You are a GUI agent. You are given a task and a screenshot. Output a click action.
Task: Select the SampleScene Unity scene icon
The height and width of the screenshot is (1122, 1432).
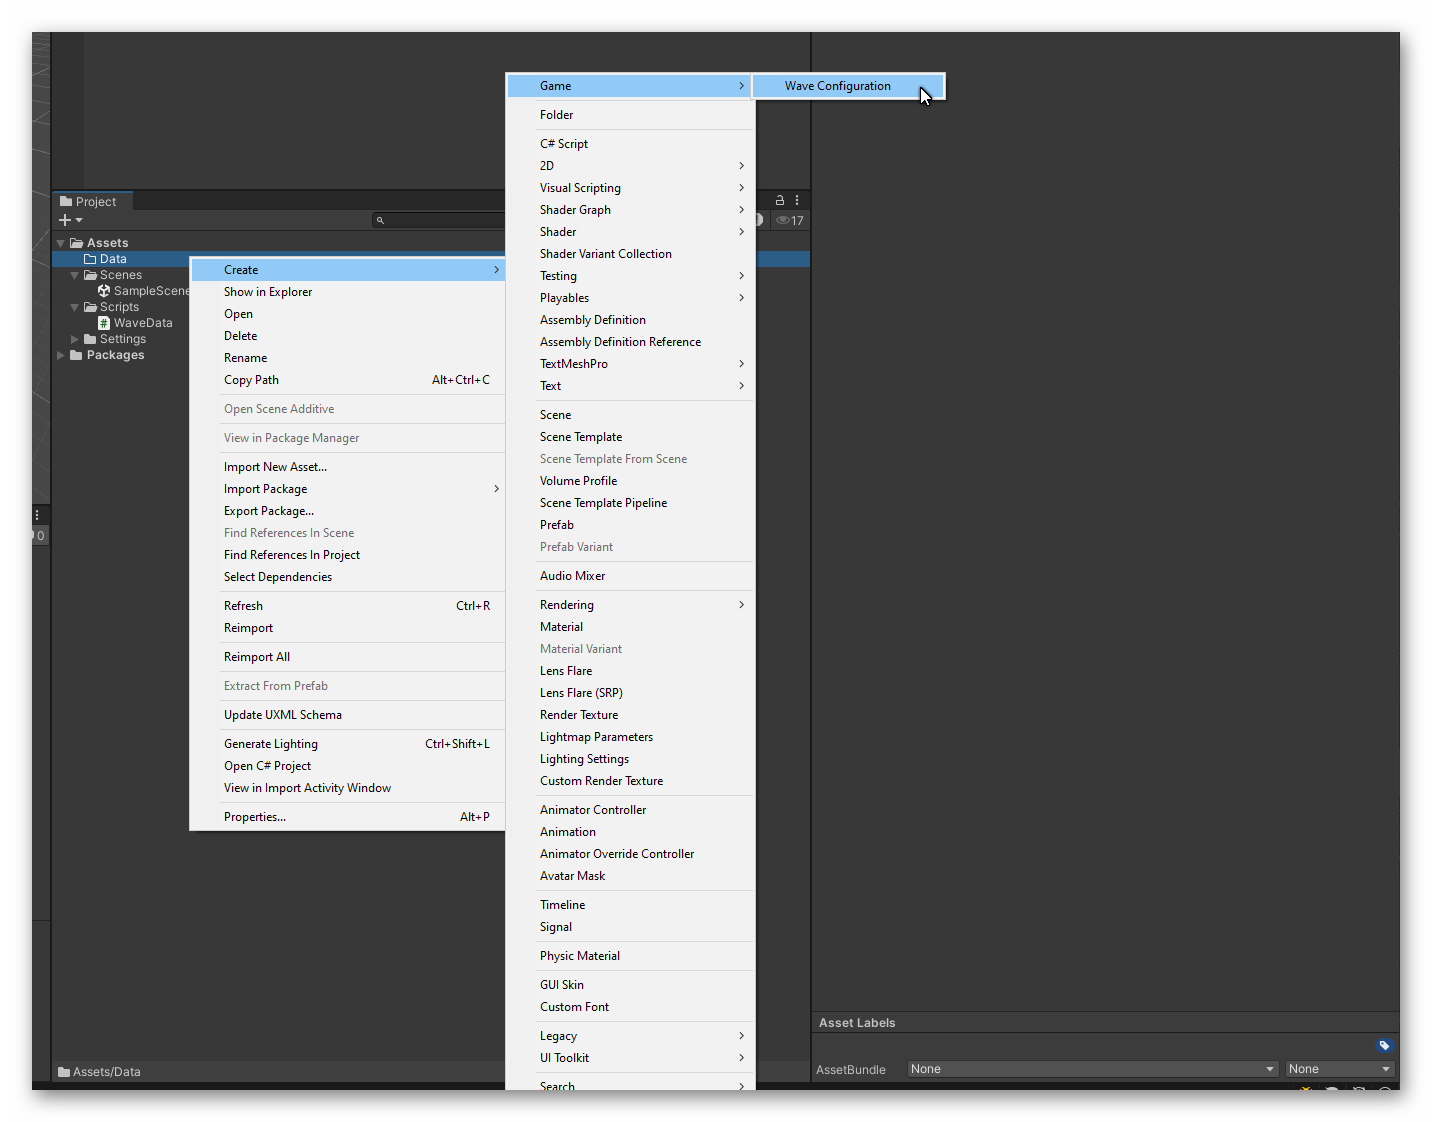(x=104, y=291)
